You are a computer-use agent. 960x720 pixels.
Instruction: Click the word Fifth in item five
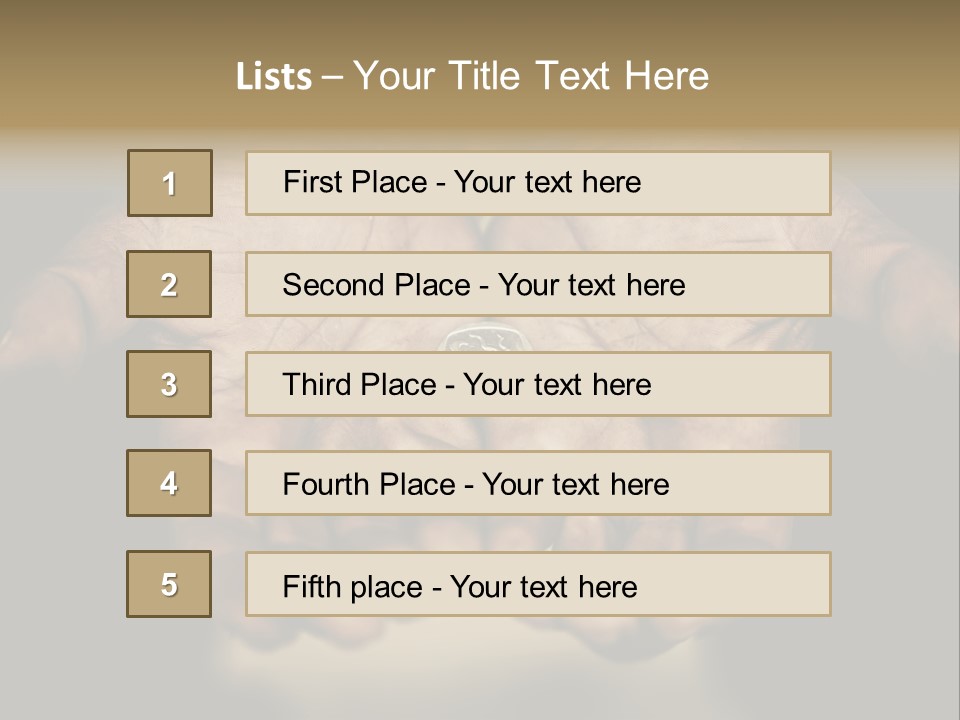click(312, 586)
